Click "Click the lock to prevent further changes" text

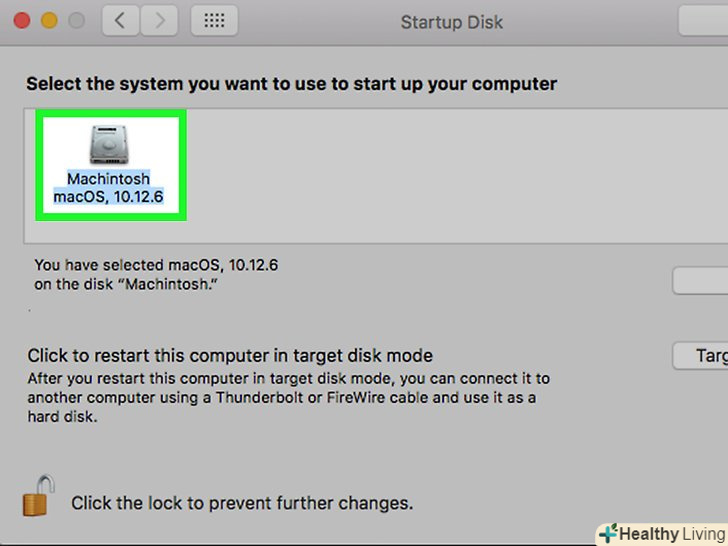coord(242,503)
